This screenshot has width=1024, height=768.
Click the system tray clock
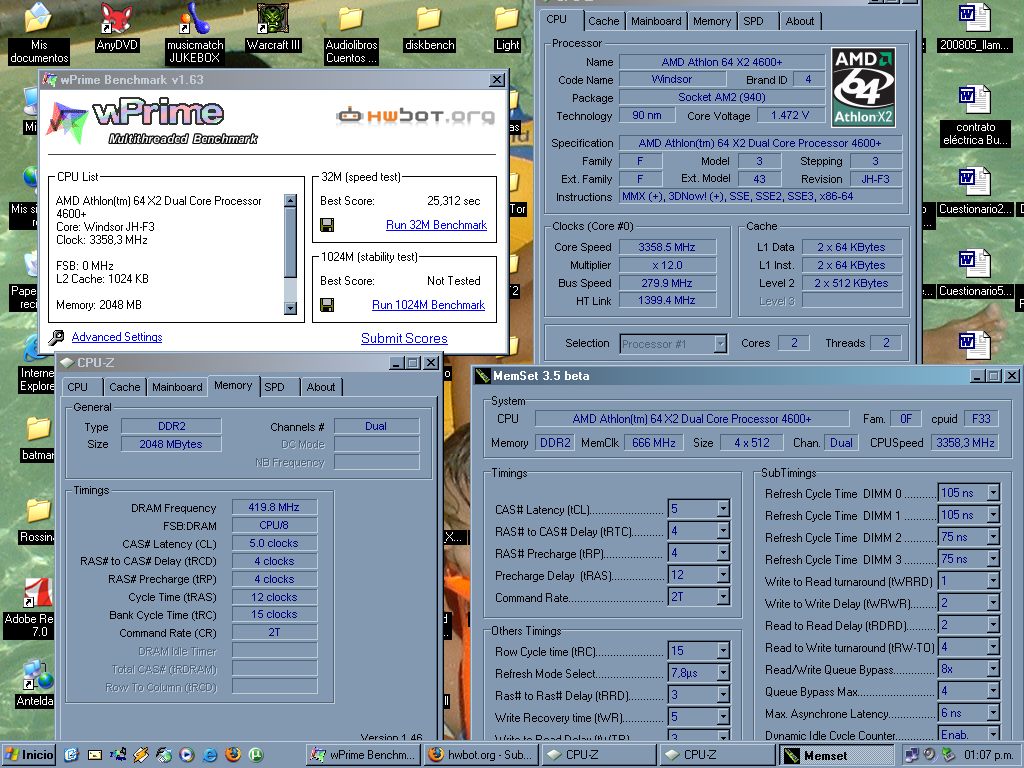click(x=989, y=755)
